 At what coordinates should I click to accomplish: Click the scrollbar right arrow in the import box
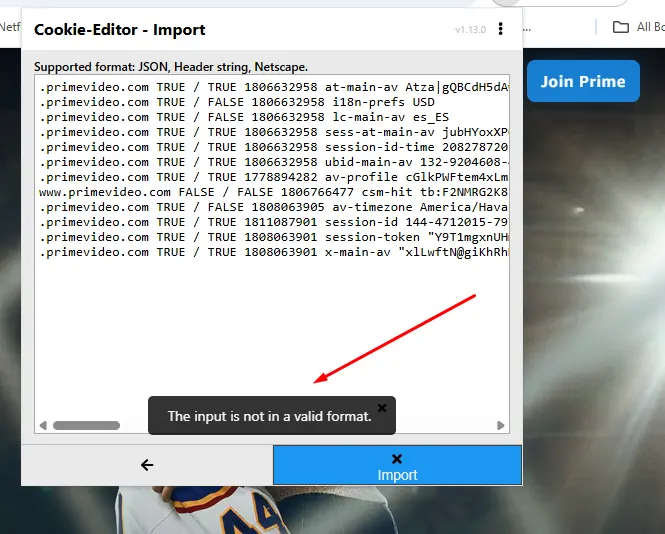click(x=500, y=425)
